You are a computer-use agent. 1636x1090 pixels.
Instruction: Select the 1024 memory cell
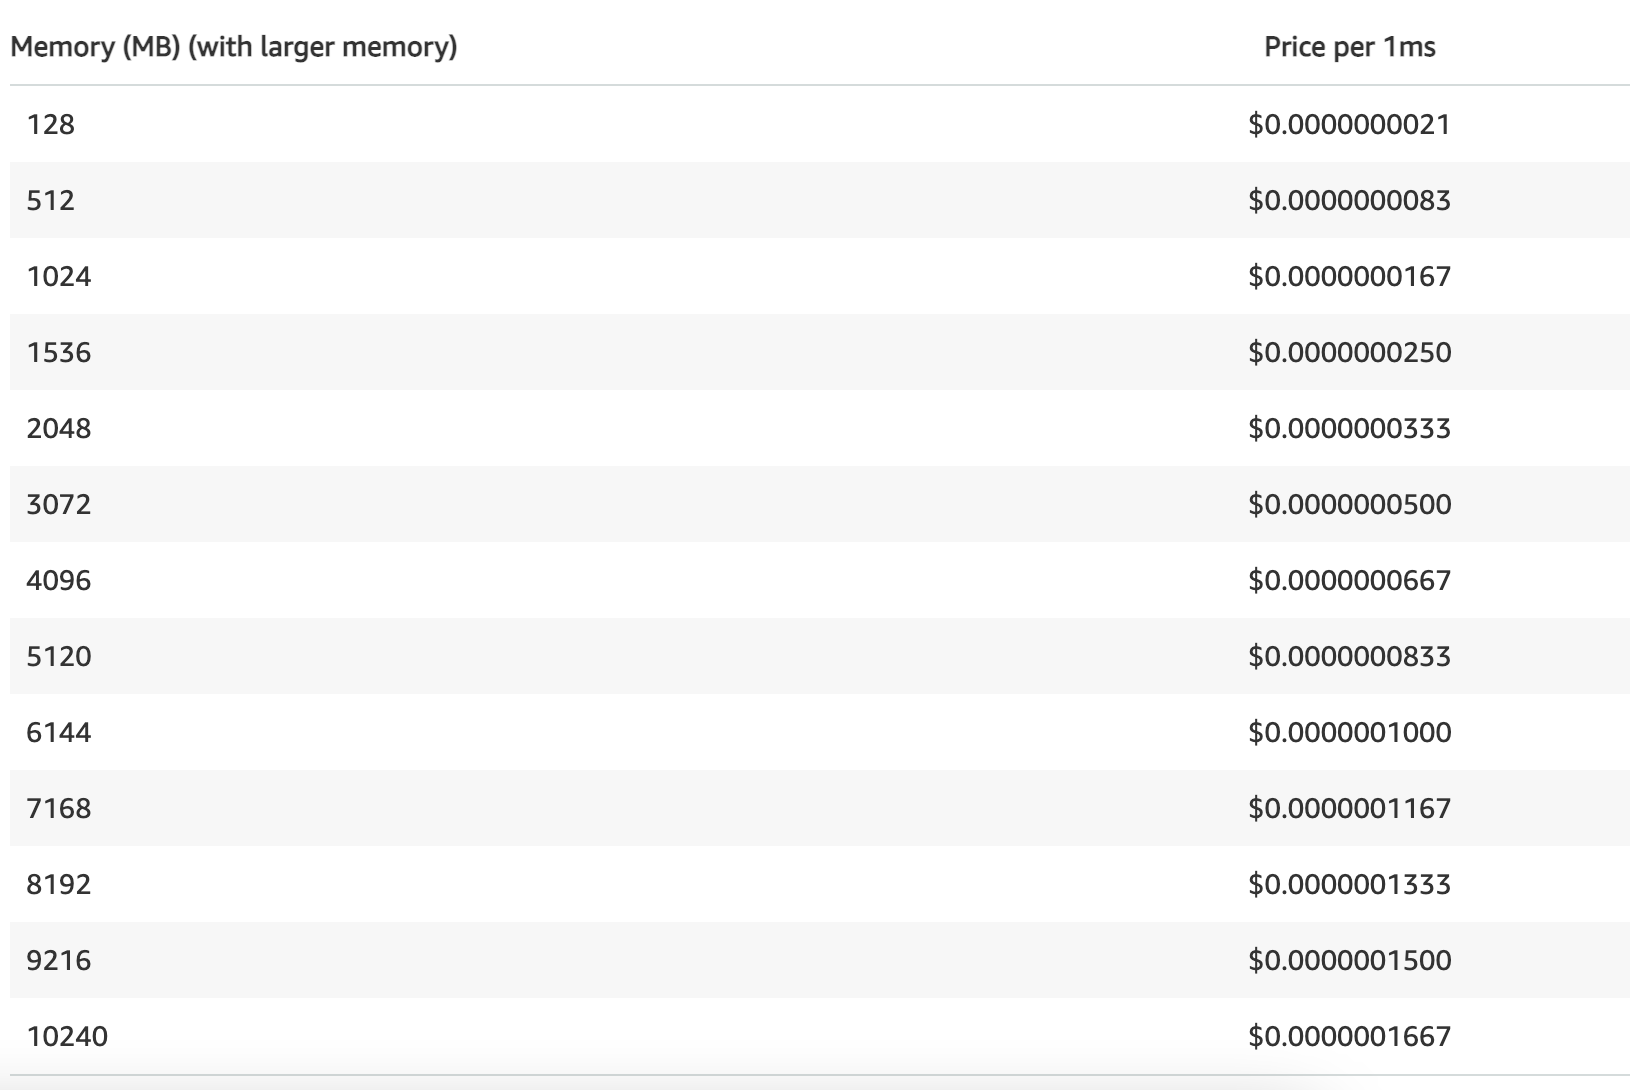pyautogui.click(x=59, y=276)
